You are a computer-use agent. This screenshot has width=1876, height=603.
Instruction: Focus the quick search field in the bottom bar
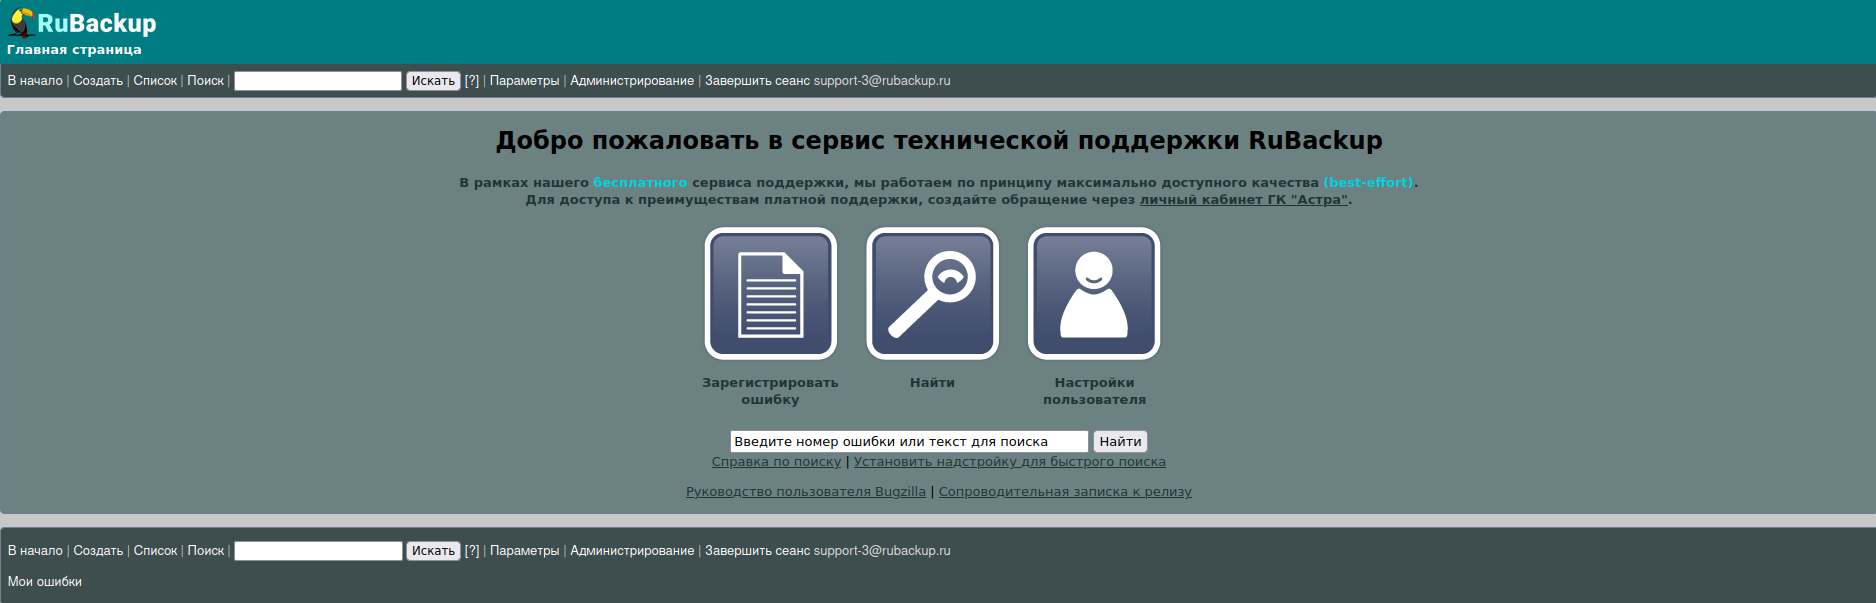318,551
